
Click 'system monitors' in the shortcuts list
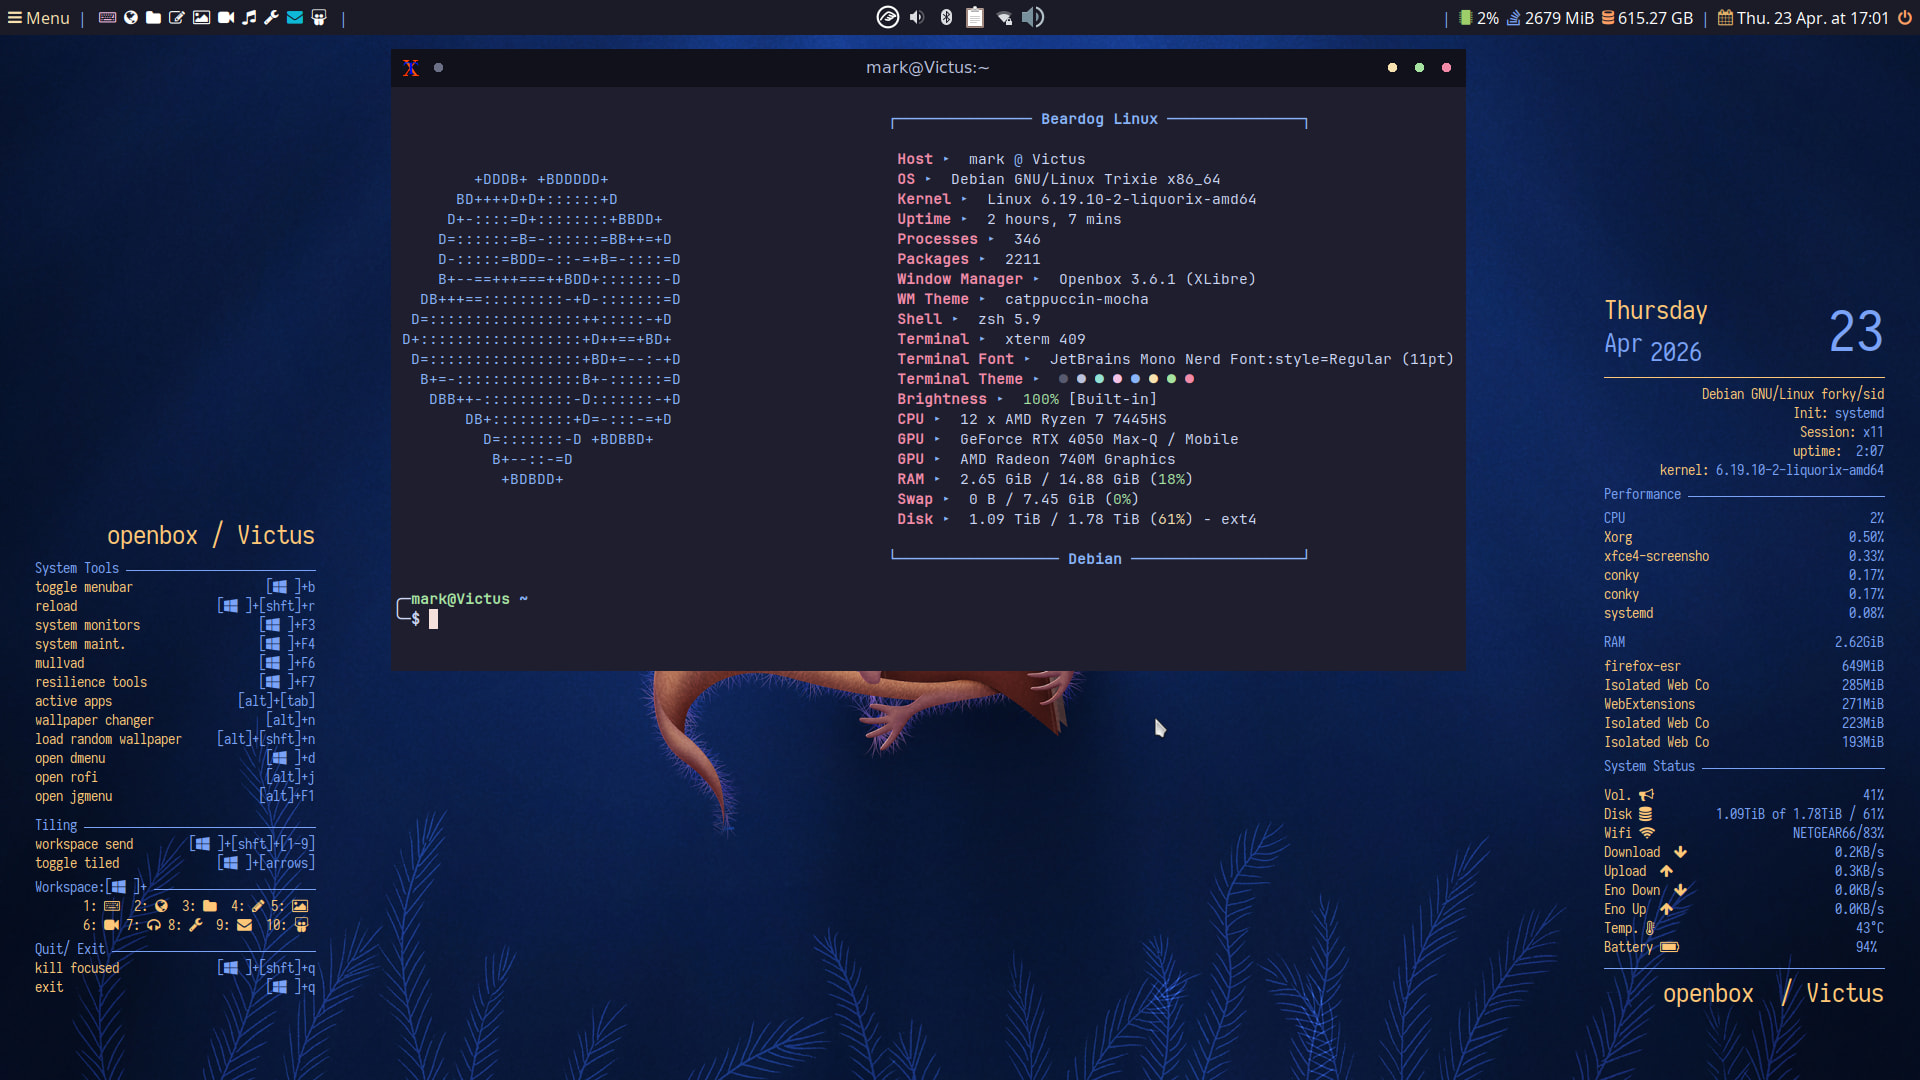click(88, 625)
